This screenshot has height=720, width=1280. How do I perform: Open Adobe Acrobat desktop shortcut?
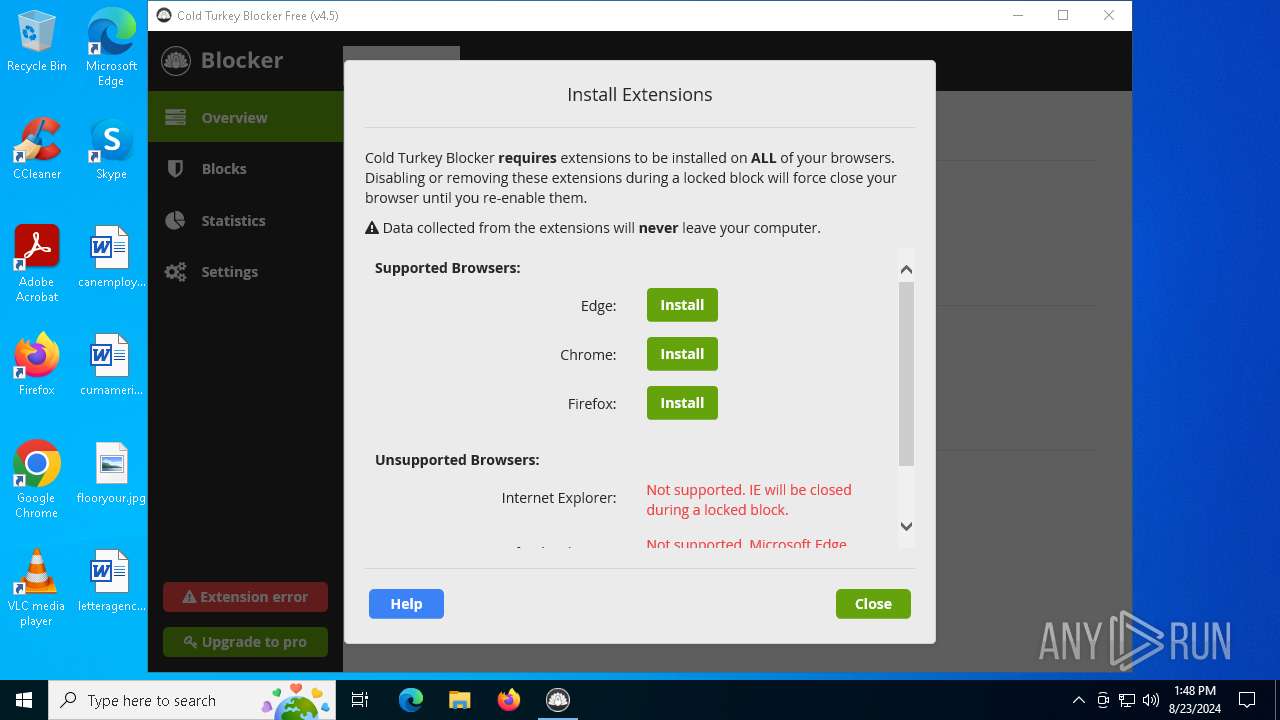click(37, 264)
